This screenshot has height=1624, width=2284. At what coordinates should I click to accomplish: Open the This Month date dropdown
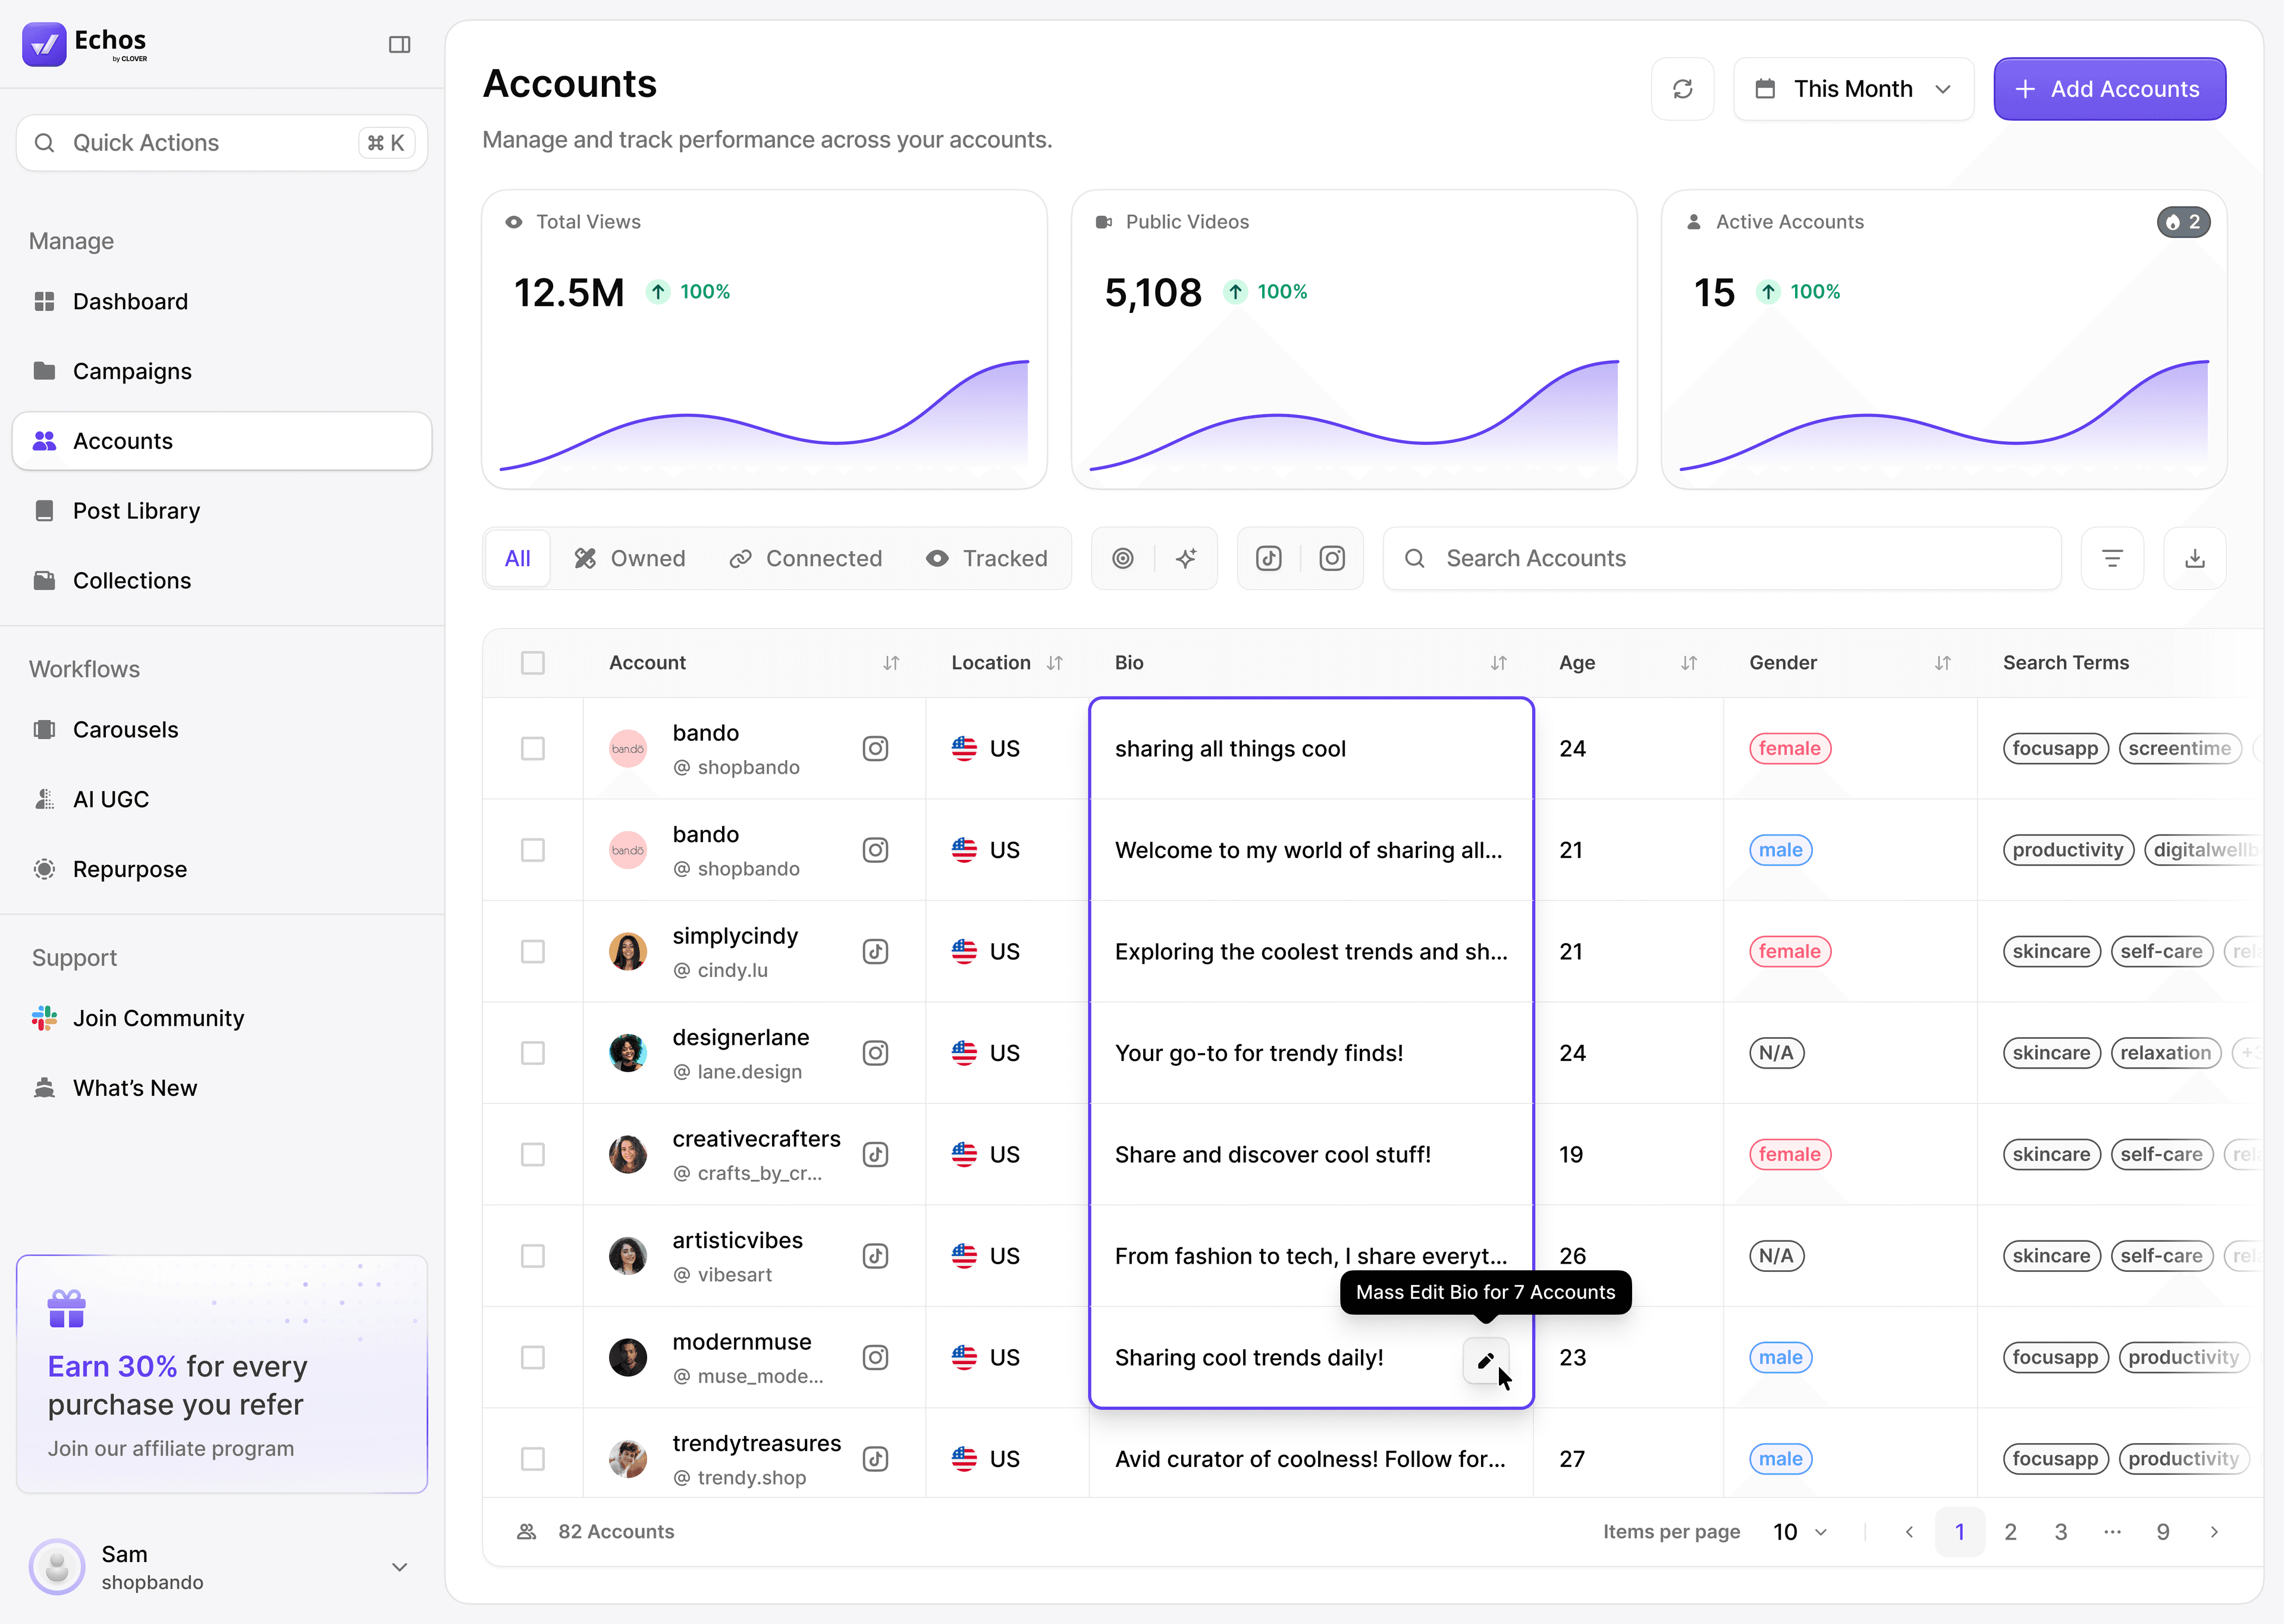(x=1853, y=89)
